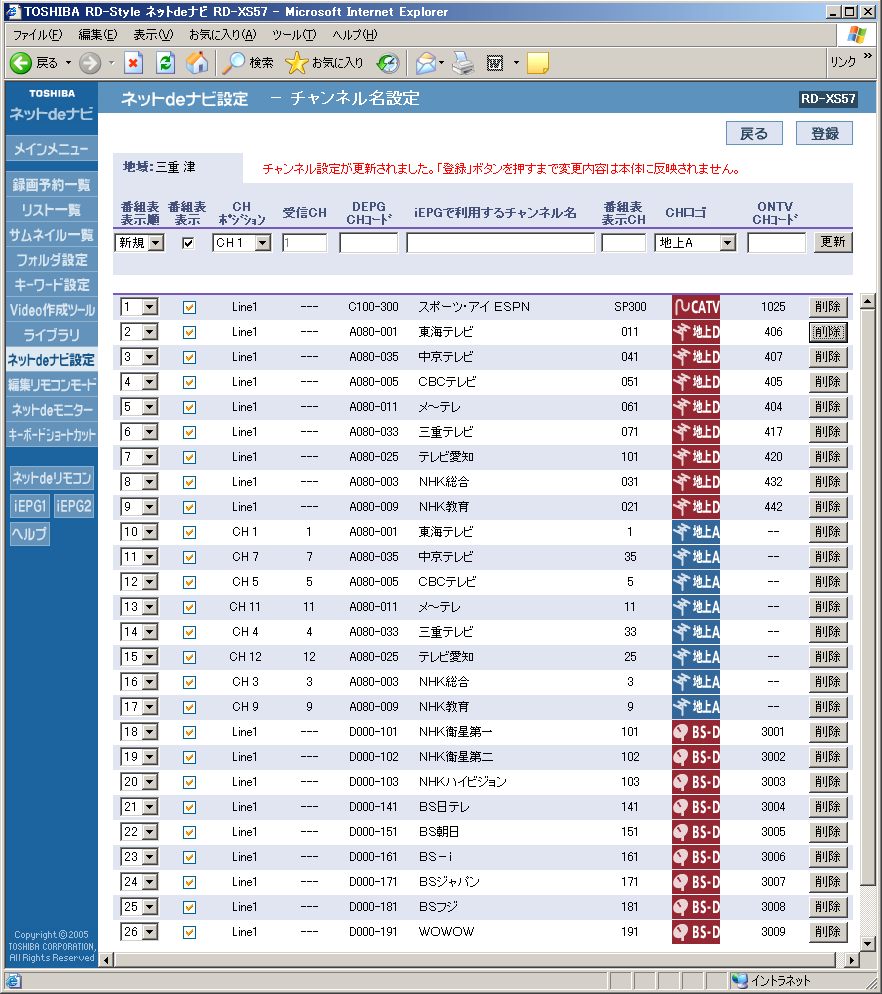Open the ヘルプ(H) menu
Viewport: 882px width, 994px height.
click(x=354, y=34)
